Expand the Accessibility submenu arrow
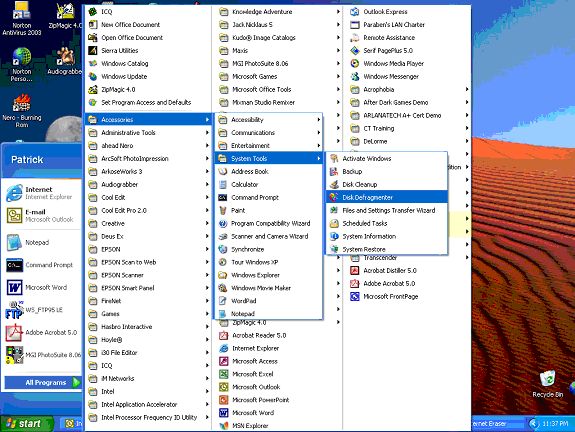The height and width of the screenshot is (432, 575). pyautogui.click(x=319, y=120)
